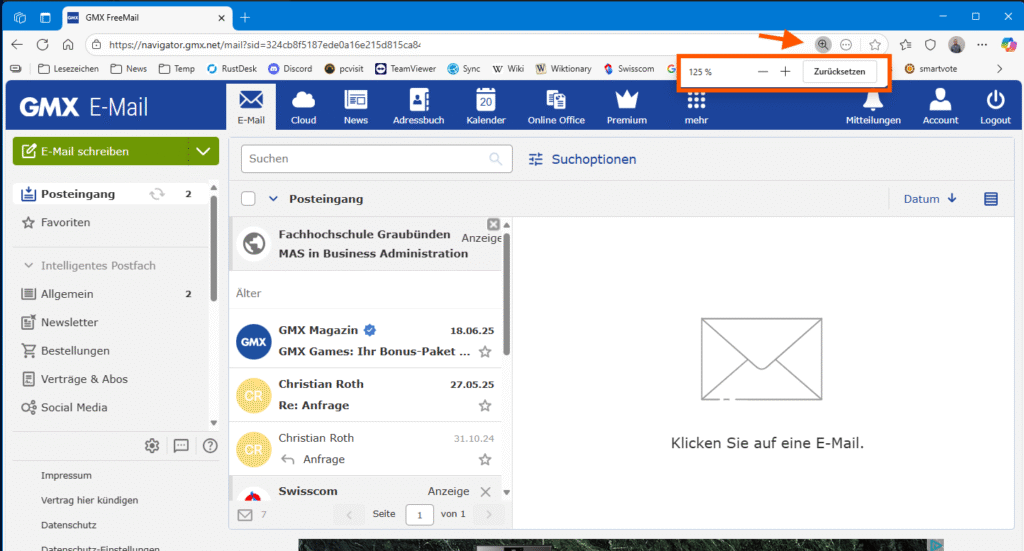Click the help question mark icon
1024x551 pixels.
pyautogui.click(x=210, y=446)
